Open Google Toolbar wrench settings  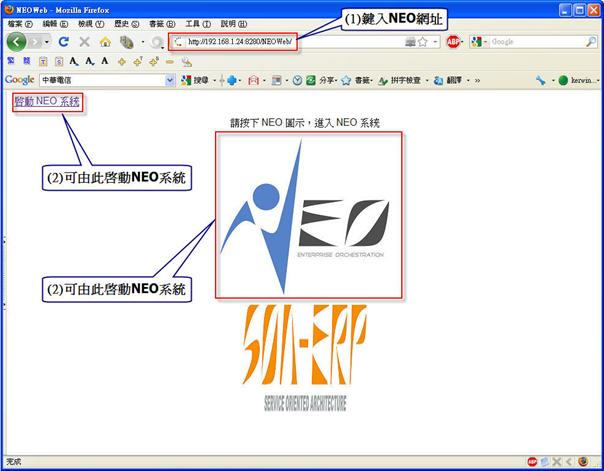[541, 80]
